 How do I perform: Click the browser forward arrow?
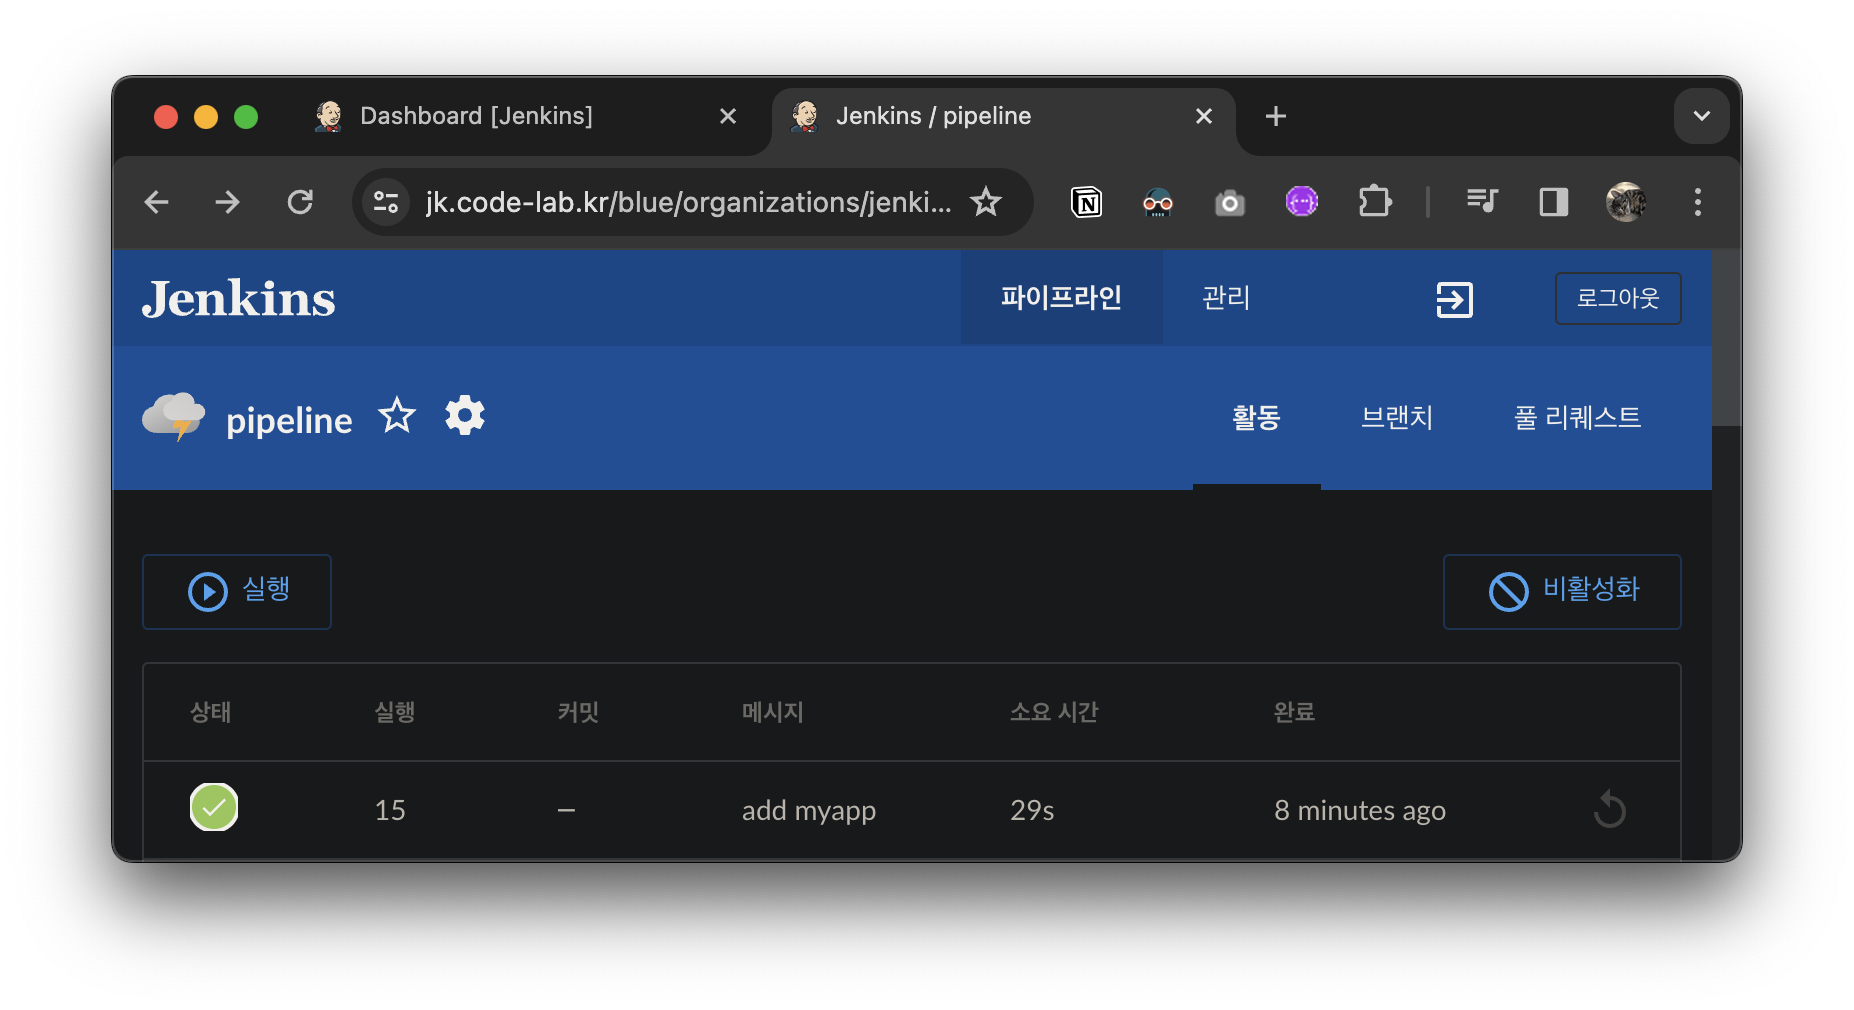coord(228,202)
